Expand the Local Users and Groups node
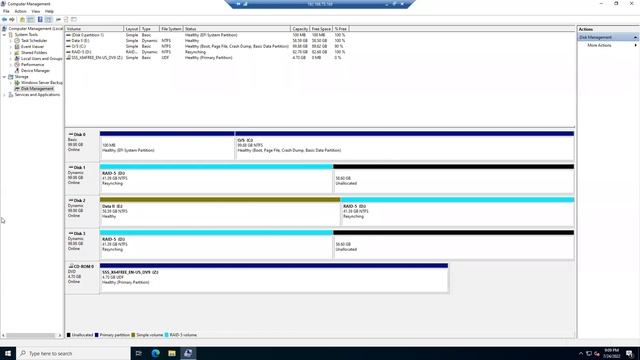The width and height of the screenshot is (640, 360). pyautogui.click(x=11, y=59)
